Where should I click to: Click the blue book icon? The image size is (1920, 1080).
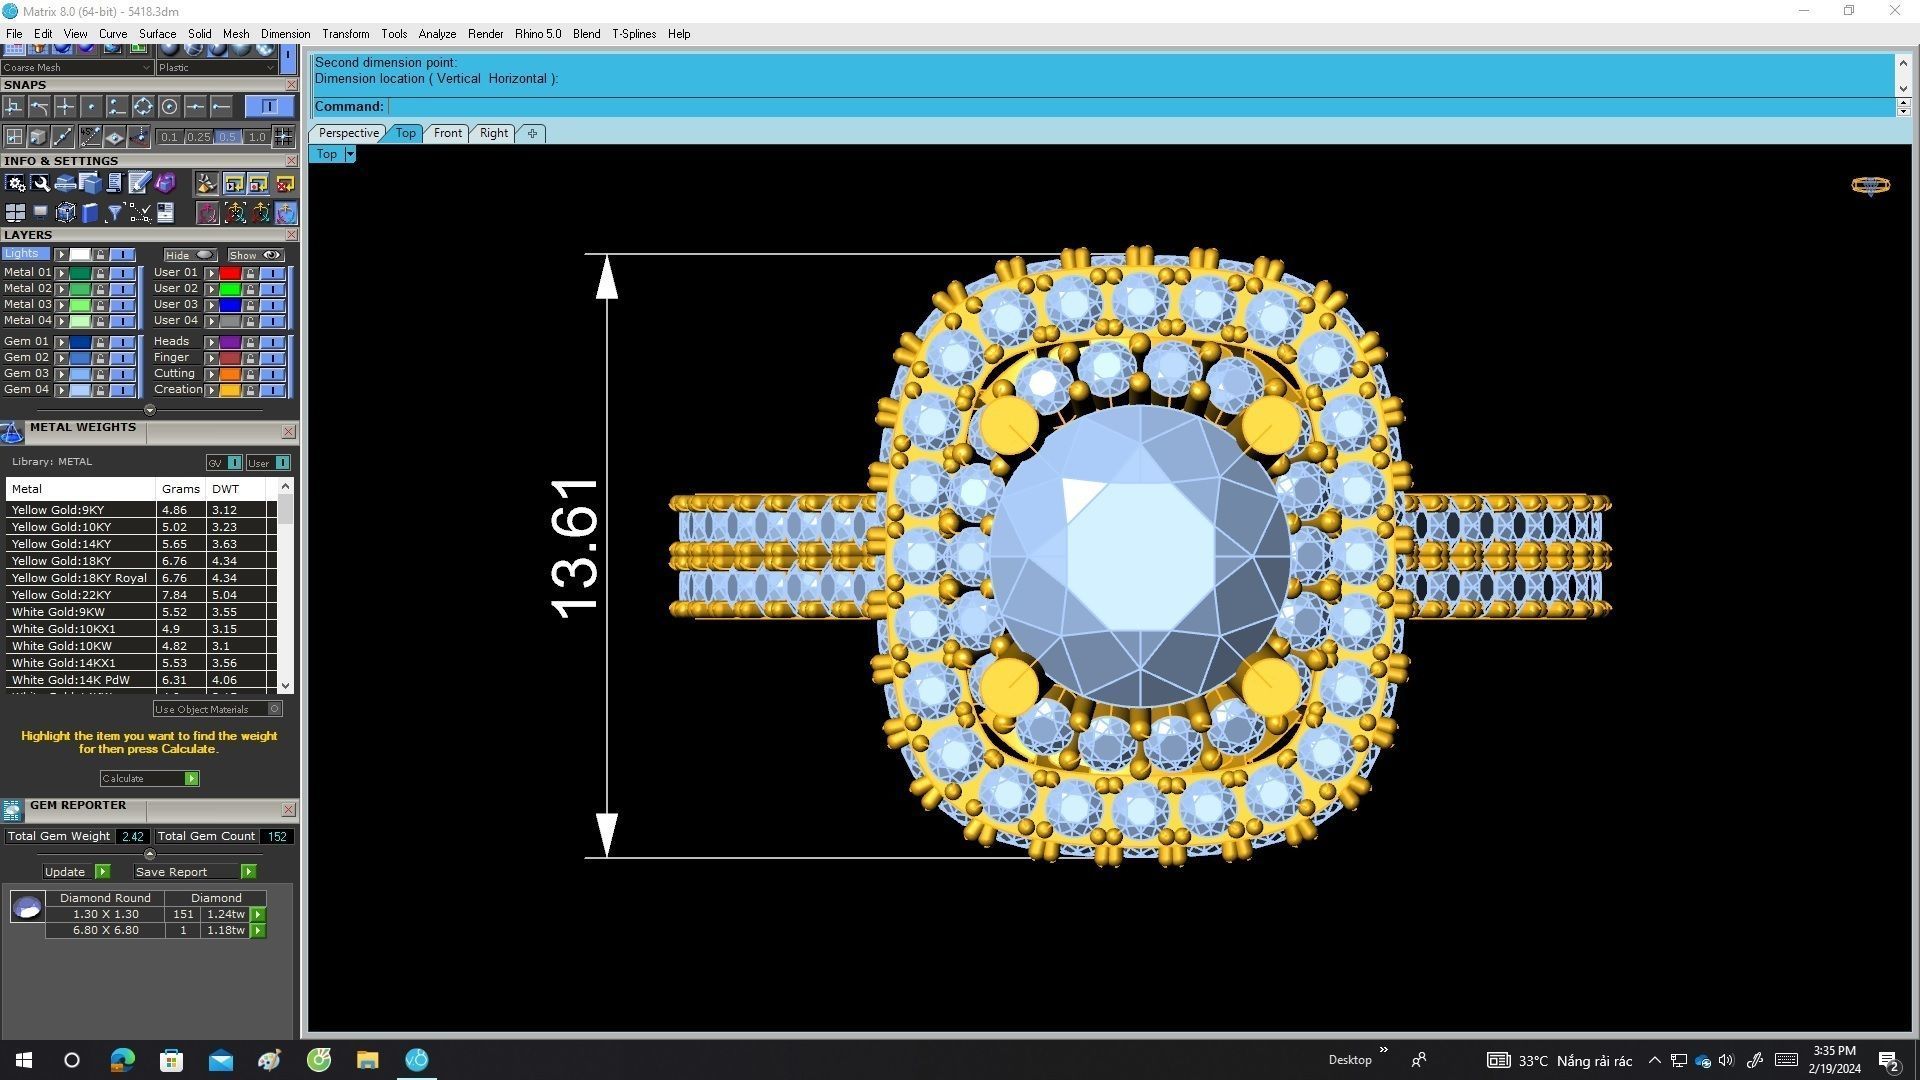coord(90,213)
